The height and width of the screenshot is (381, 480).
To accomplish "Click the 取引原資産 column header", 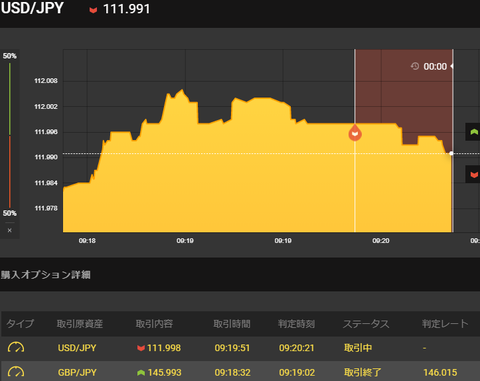I will click(x=80, y=324).
